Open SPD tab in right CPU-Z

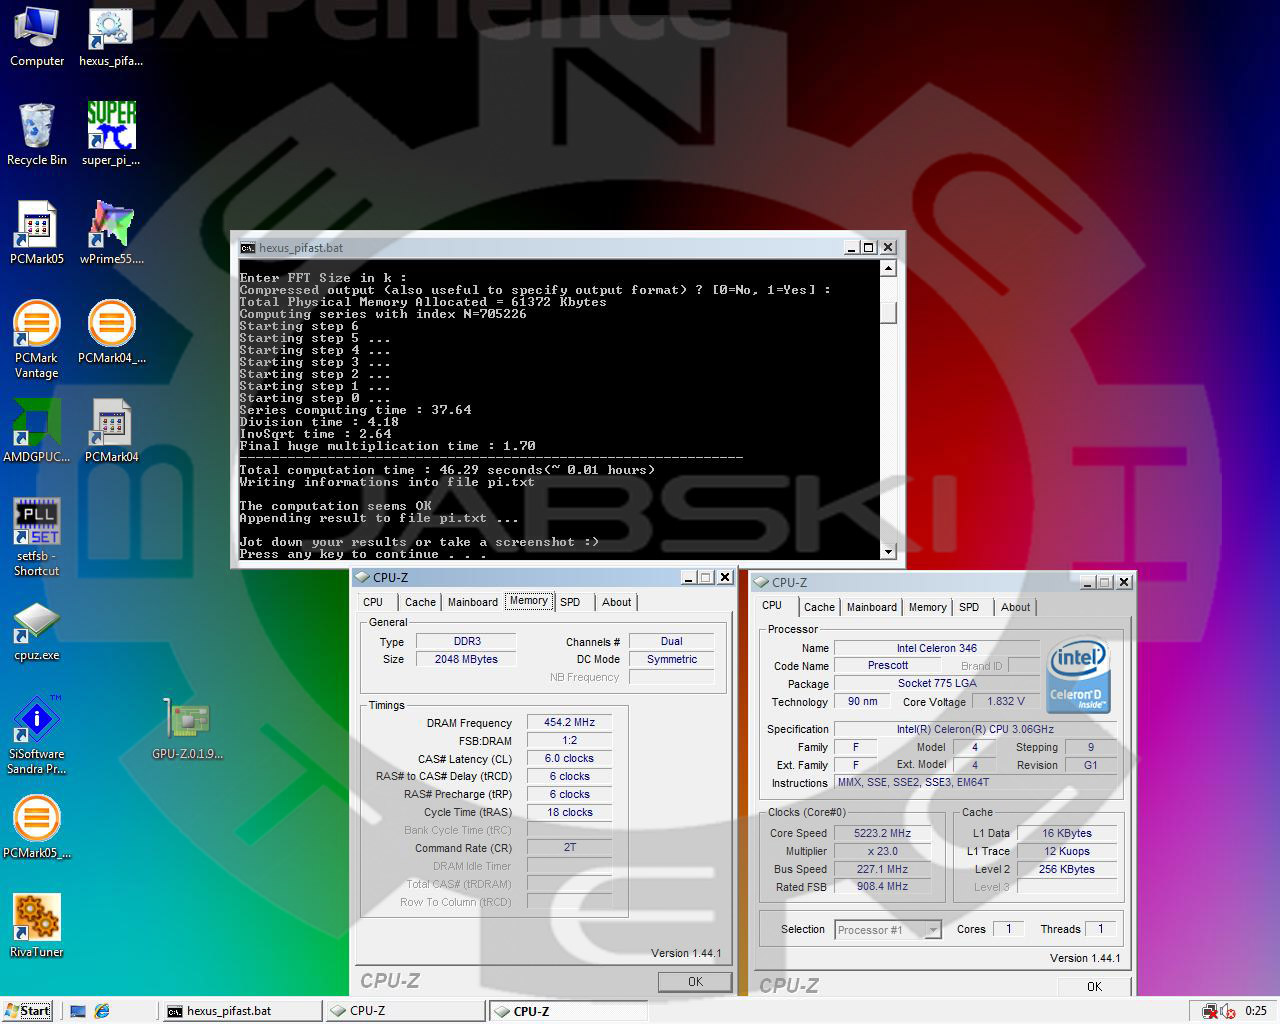click(969, 607)
